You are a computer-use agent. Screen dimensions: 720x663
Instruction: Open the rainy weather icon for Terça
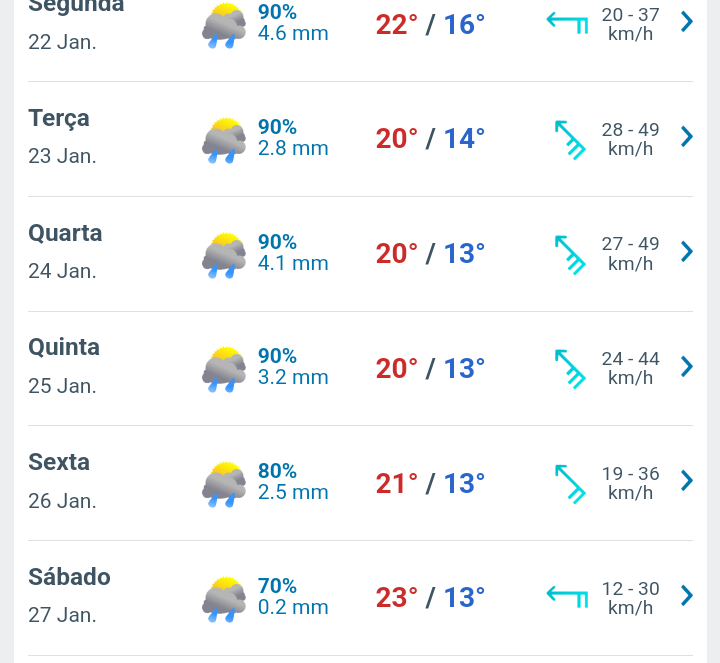(x=224, y=140)
